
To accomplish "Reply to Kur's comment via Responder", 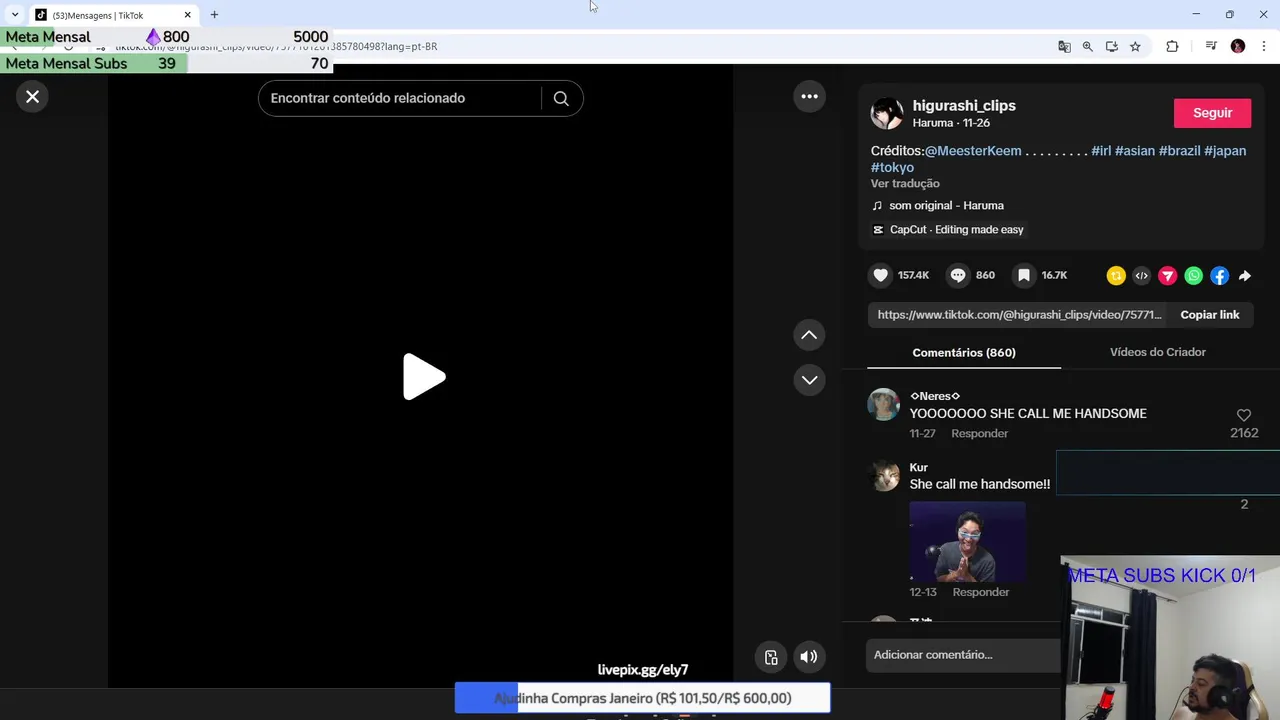I will click(981, 593).
